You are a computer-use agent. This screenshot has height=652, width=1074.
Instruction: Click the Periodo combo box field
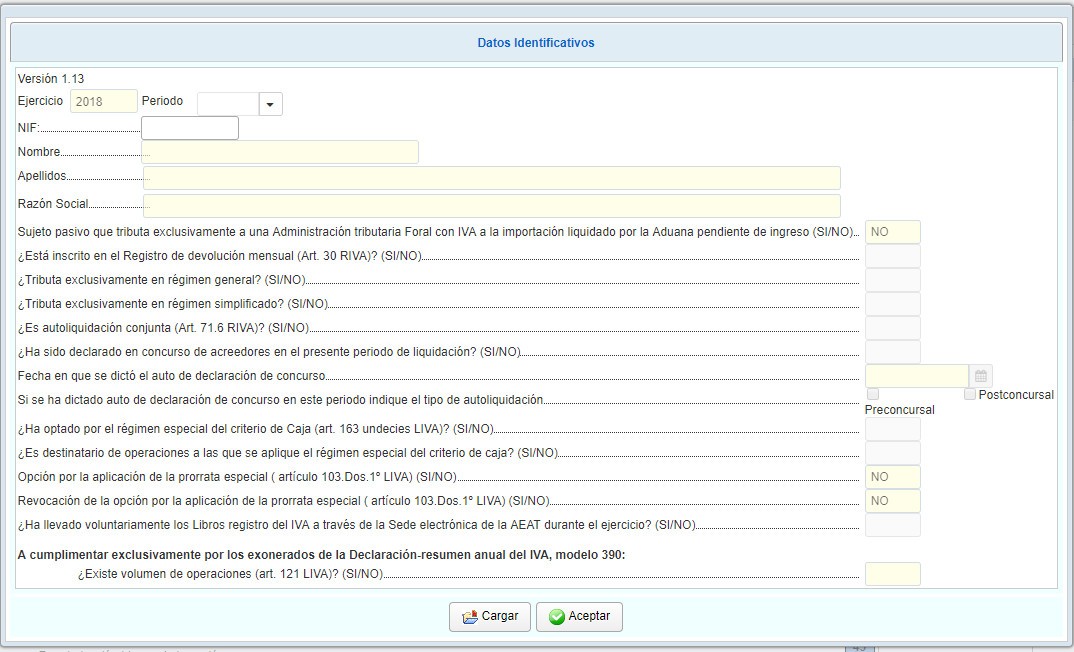click(228, 104)
